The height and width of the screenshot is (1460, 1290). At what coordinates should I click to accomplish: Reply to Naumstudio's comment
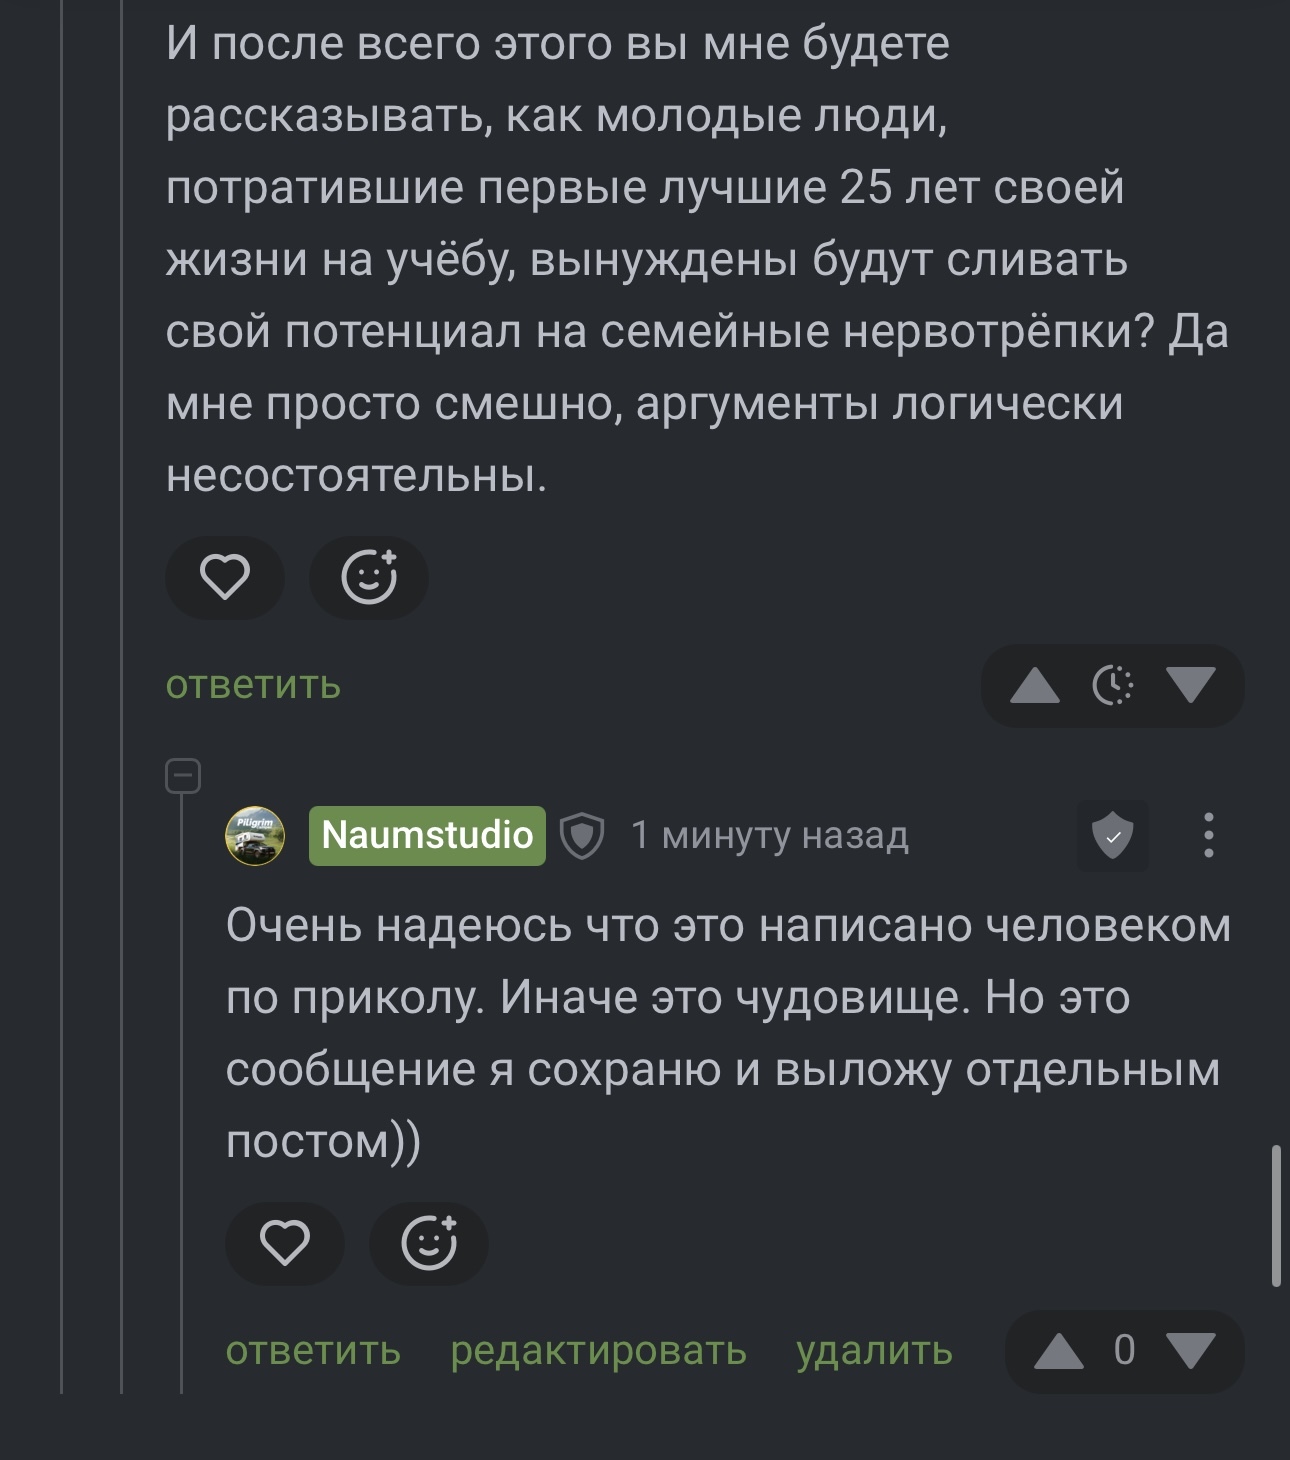pyautogui.click(x=313, y=1351)
